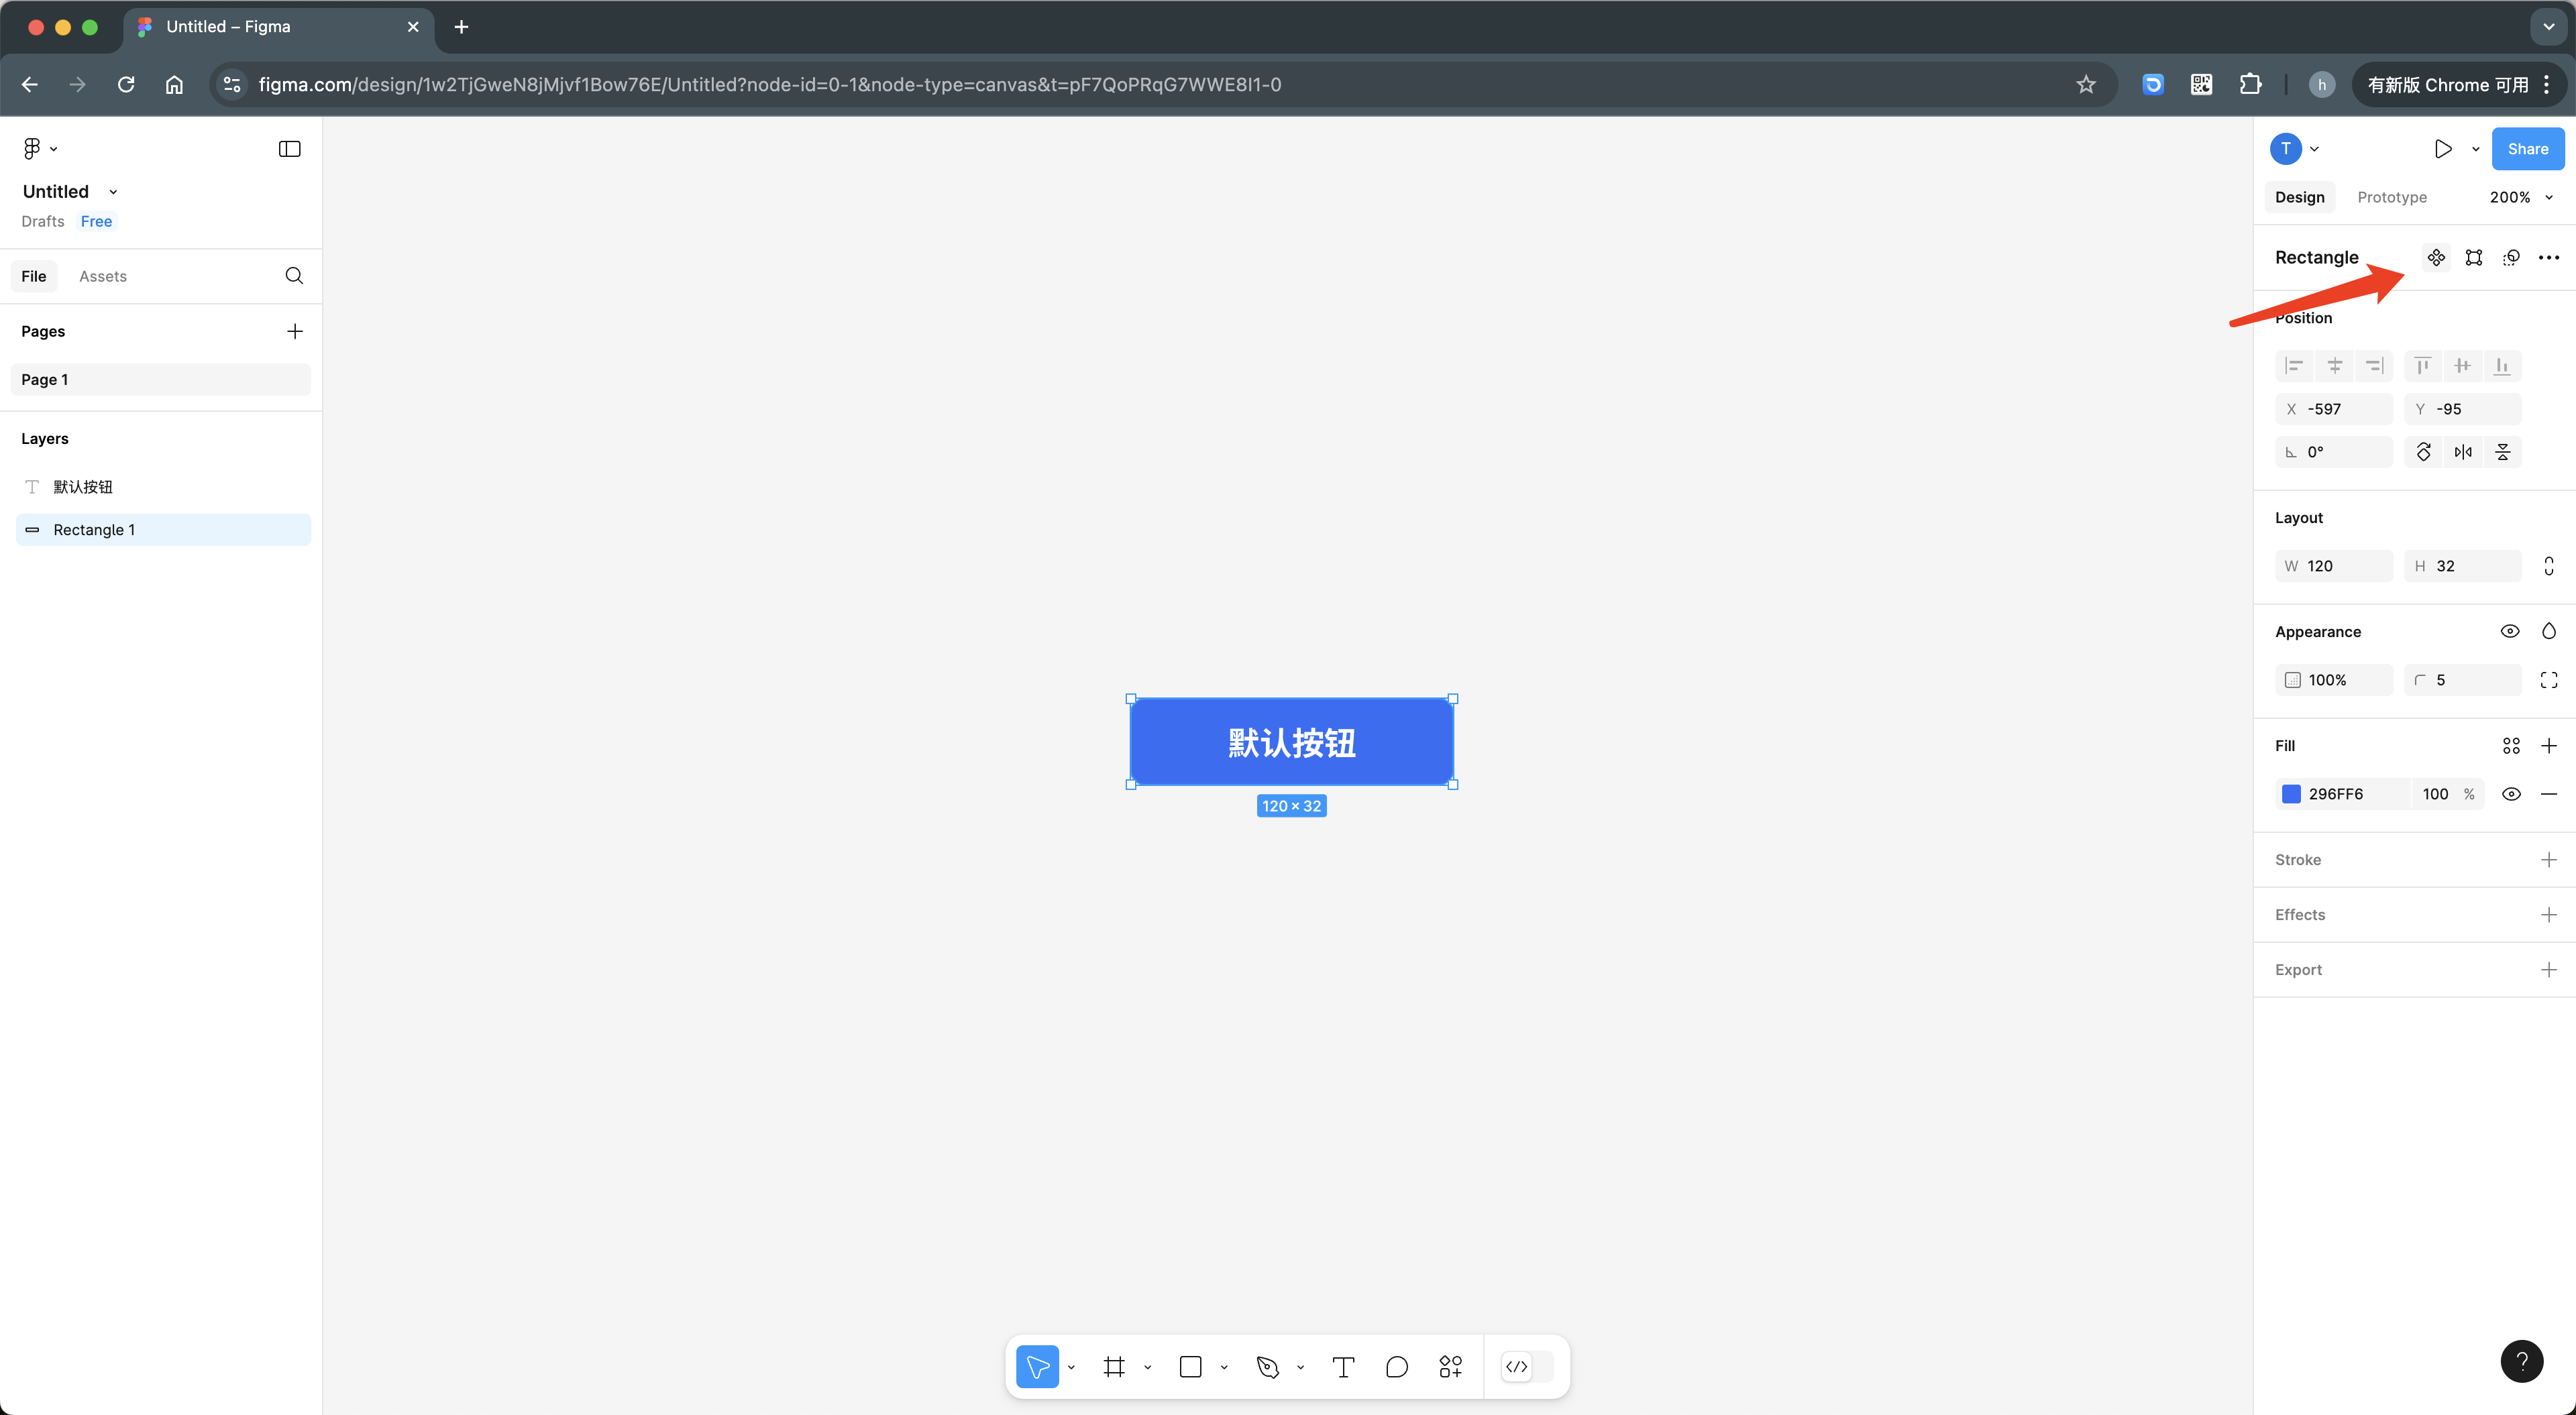The height and width of the screenshot is (1415, 2576).
Task: Rotate 90 degrees icon
Action: pos(2423,452)
